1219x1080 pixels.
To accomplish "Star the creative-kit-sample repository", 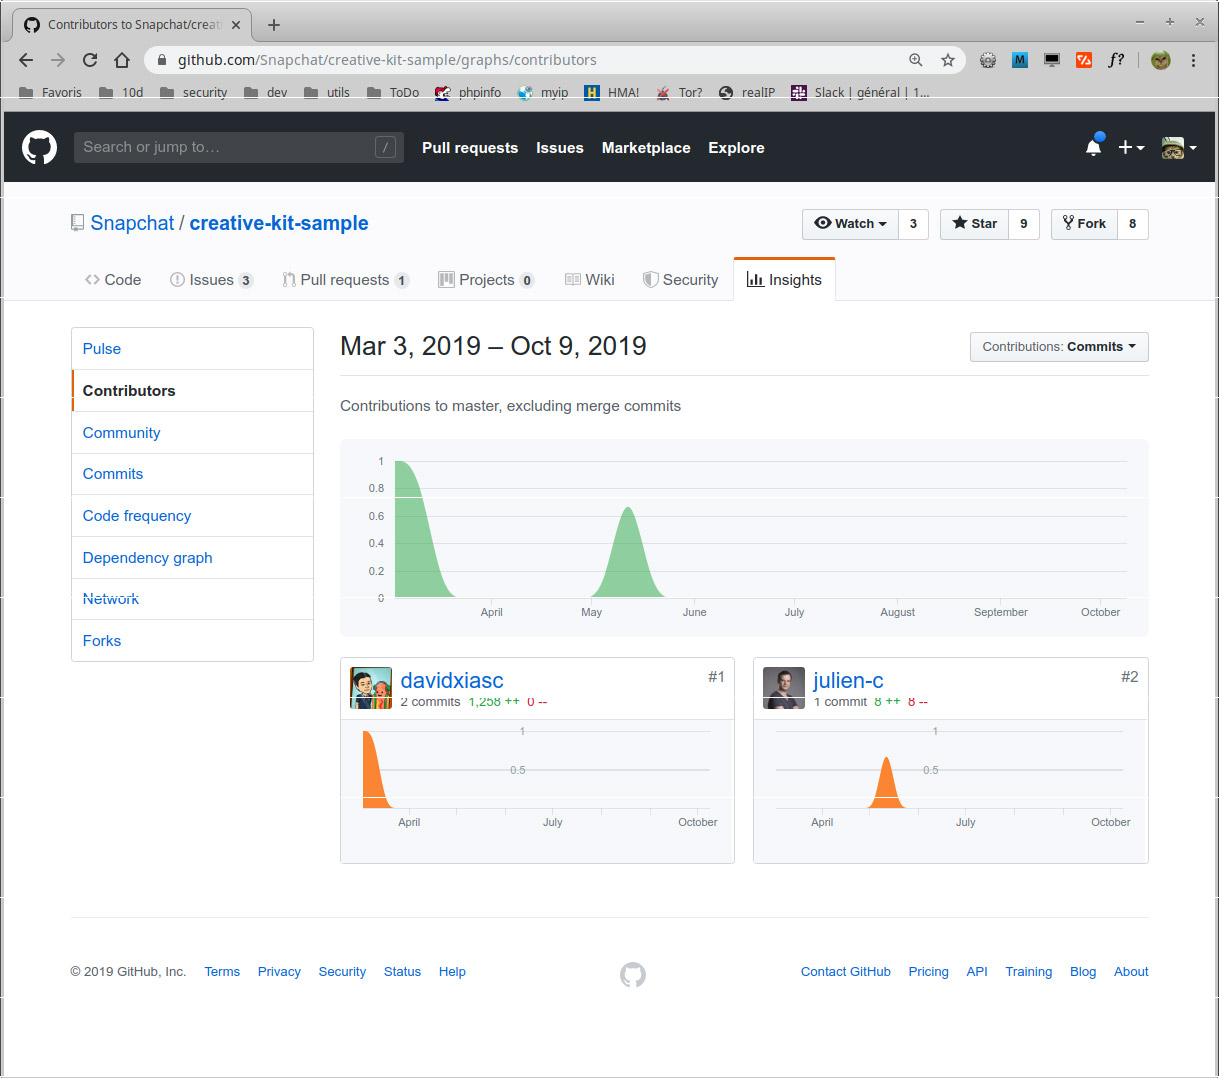I will pyautogui.click(x=974, y=224).
